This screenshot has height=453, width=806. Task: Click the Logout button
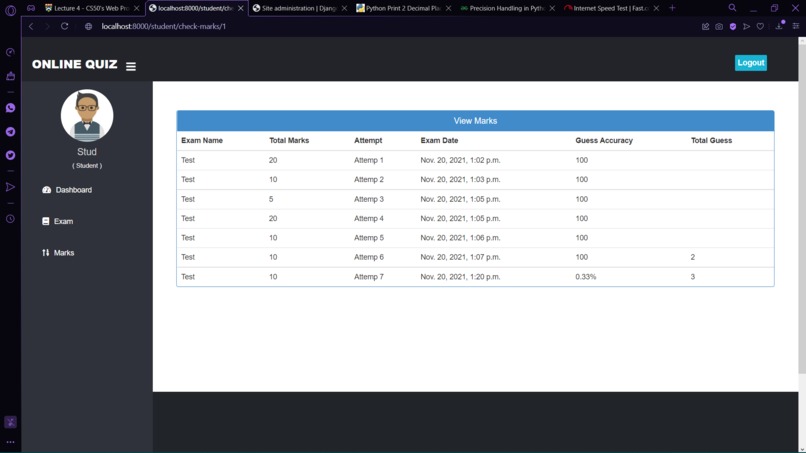(x=750, y=63)
